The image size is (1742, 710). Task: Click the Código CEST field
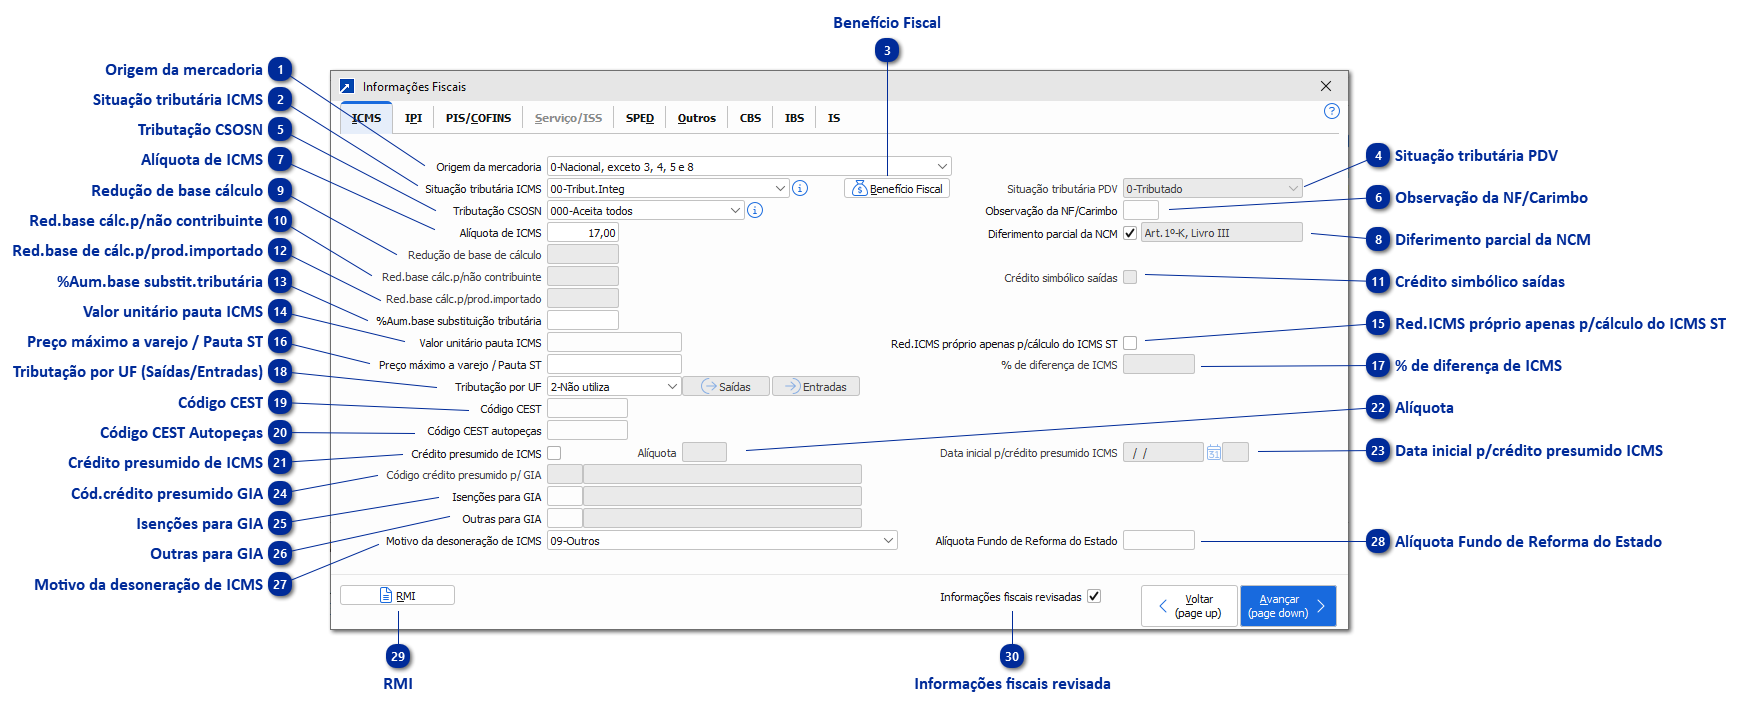[x=587, y=408]
